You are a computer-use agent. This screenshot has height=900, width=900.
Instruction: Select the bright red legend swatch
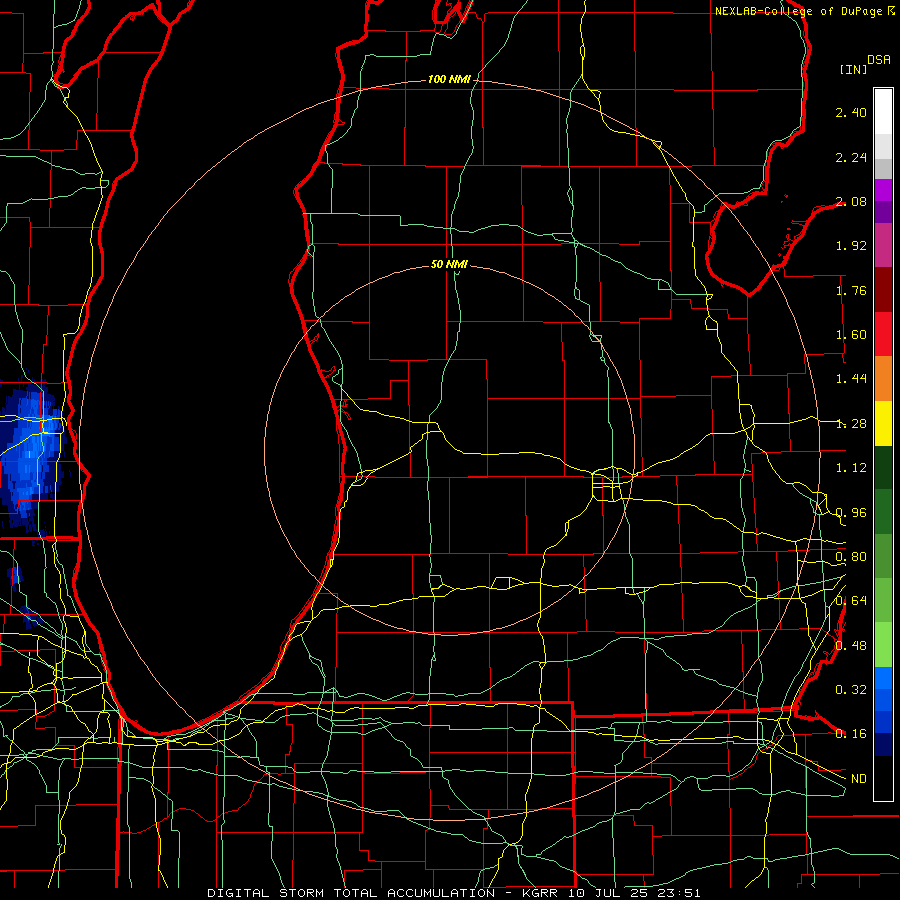(883, 334)
